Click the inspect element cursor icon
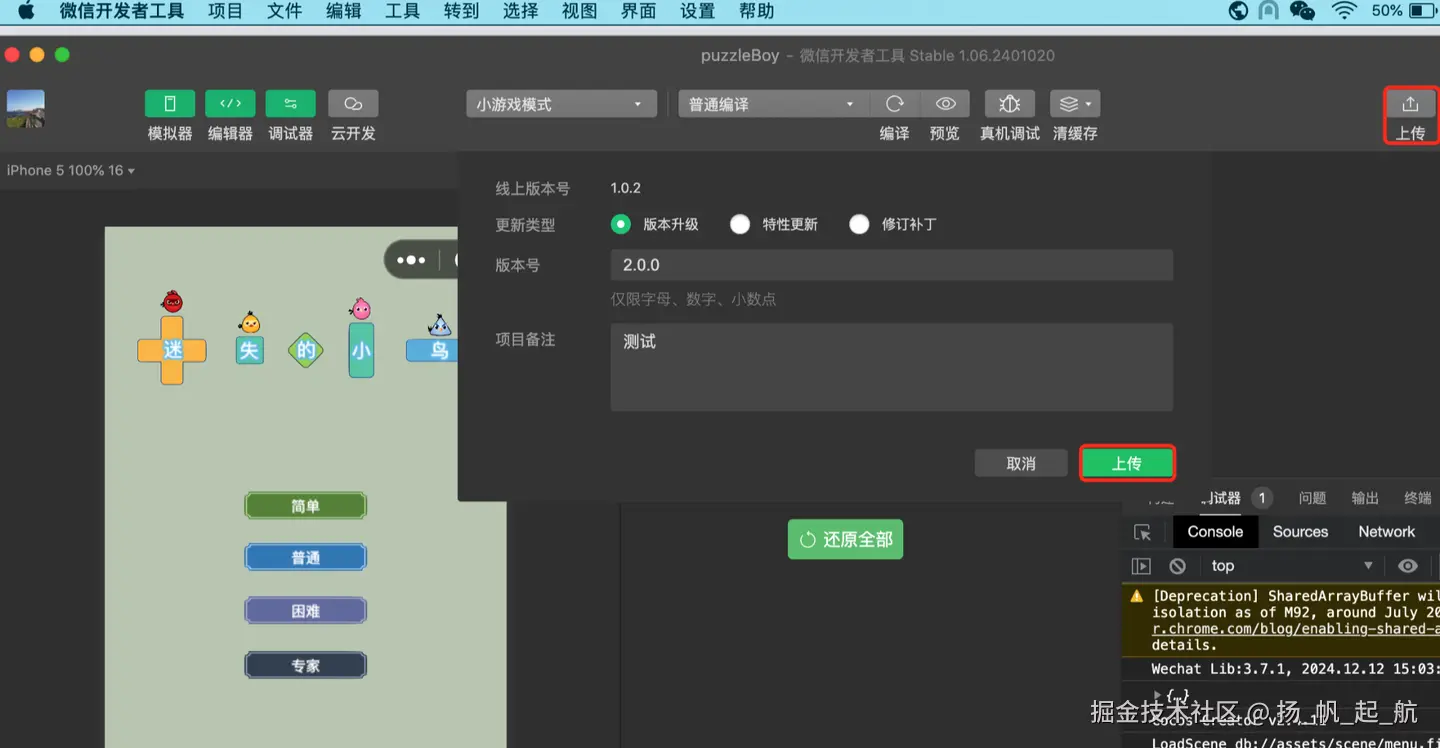This screenshot has width=1440, height=748. pyautogui.click(x=1142, y=532)
